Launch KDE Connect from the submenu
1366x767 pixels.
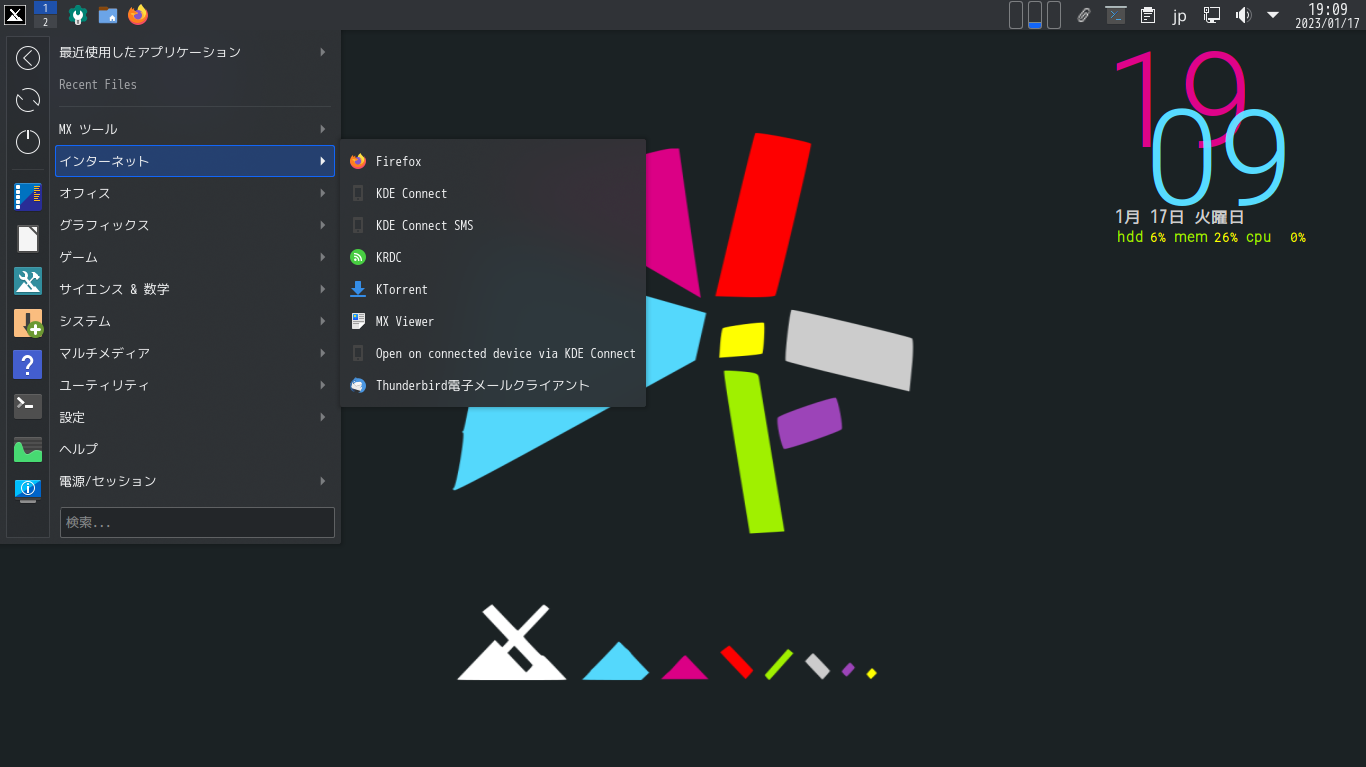pyautogui.click(x=411, y=194)
